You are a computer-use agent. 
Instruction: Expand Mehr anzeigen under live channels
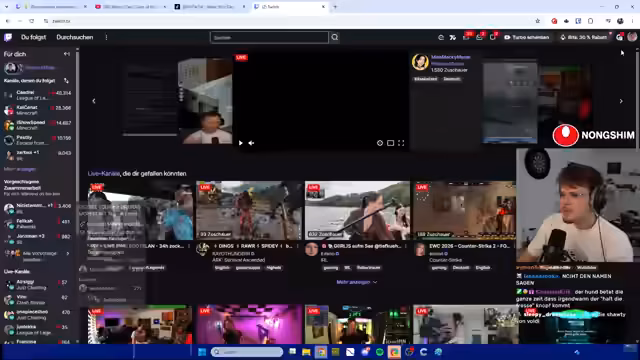(x=357, y=282)
